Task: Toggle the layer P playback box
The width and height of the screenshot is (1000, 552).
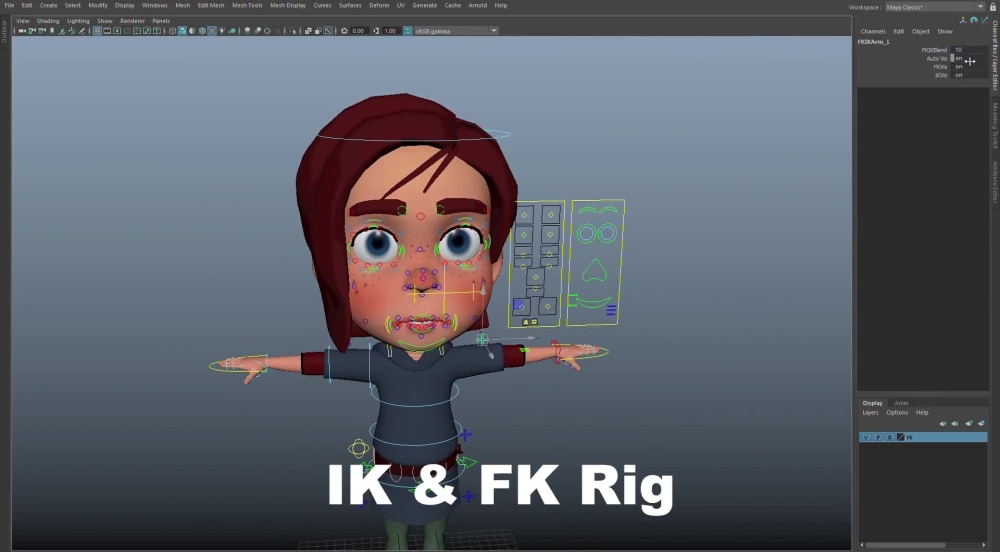Action: [x=878, y=437]
